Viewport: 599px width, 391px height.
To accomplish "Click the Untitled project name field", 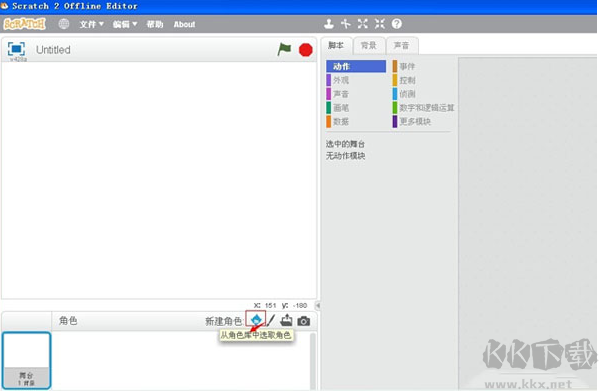I will pyautogui.click(x=53, y=50).
